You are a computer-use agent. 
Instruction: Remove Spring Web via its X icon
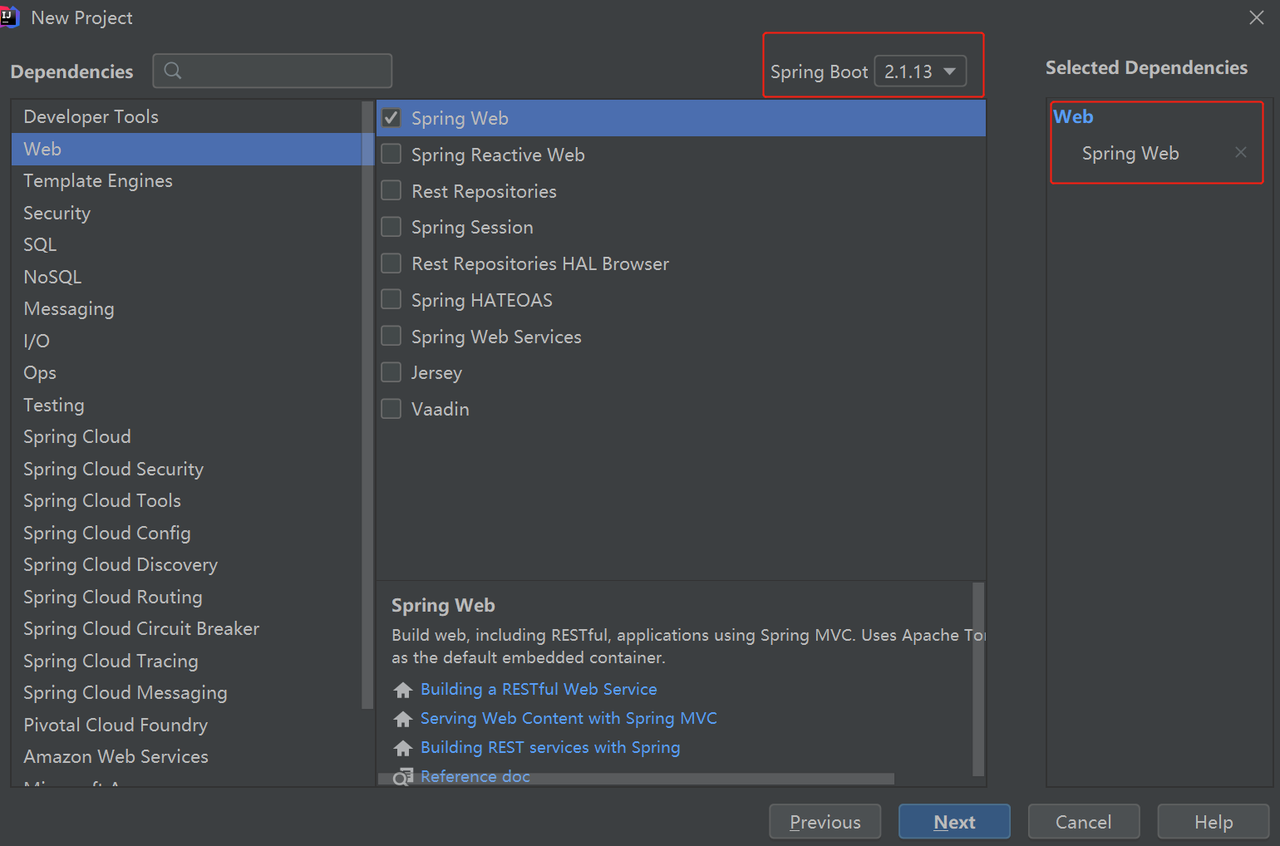(x=1241, y=152)
